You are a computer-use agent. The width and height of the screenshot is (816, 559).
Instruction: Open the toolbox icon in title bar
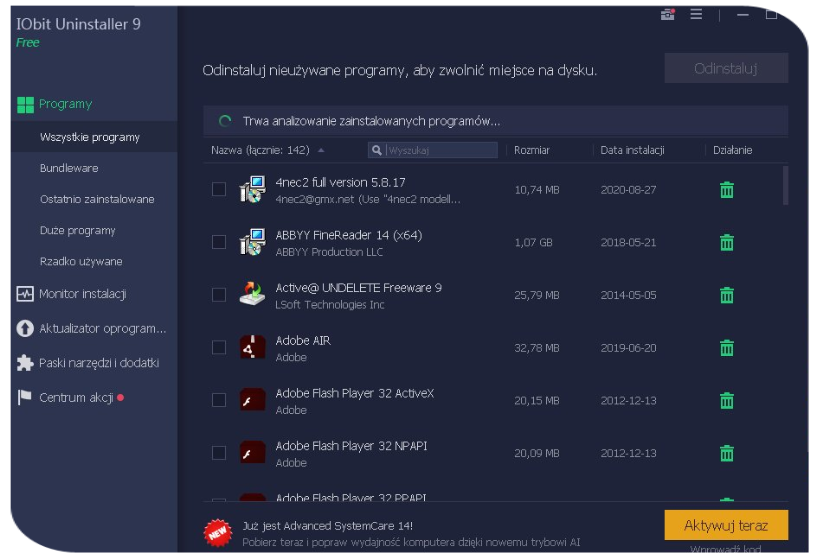pyautogui.click(x=668, y=14)
